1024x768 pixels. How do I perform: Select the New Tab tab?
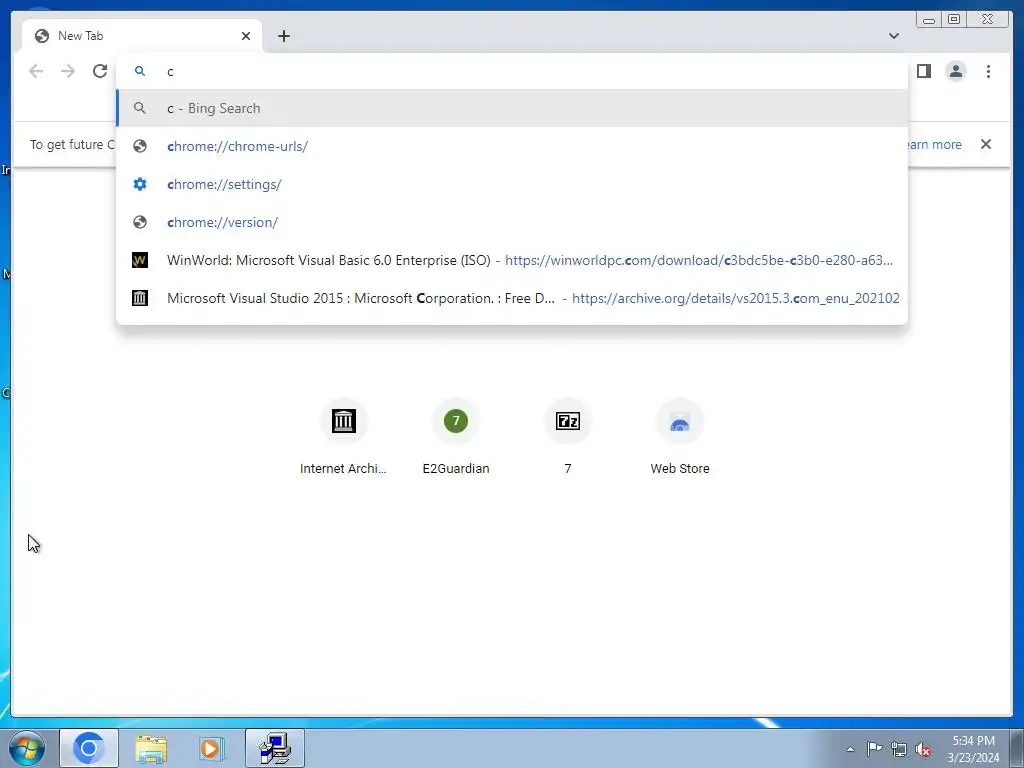pos(142,36)
